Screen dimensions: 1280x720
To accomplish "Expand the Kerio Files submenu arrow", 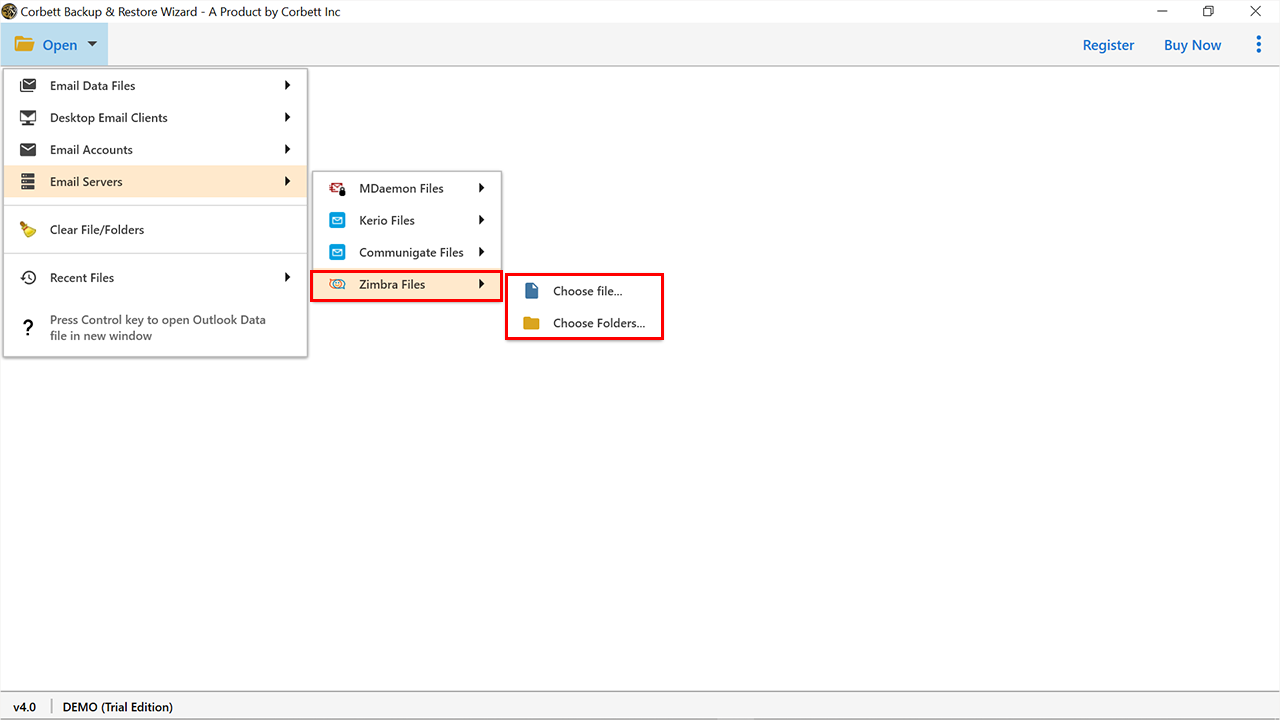I will point(481,220).
